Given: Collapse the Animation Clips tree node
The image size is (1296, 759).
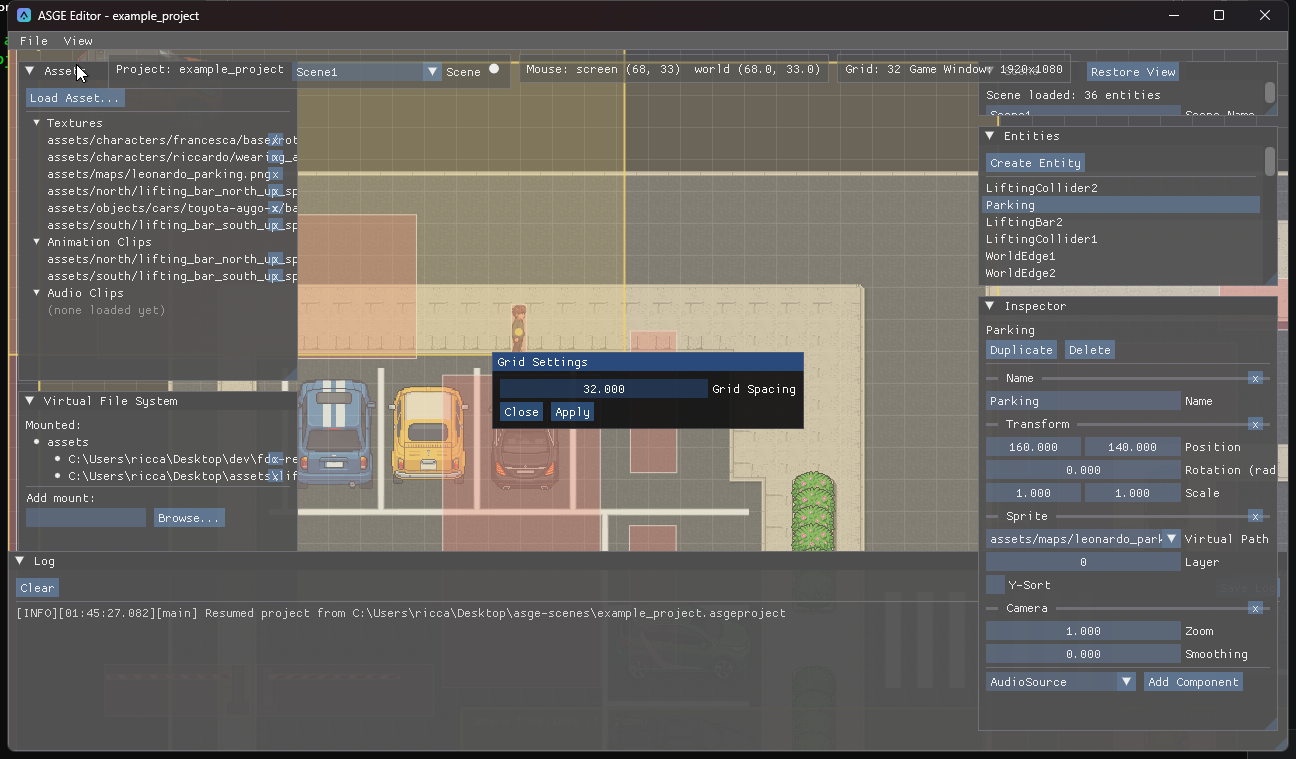Looking at the screenshot, I should [x=36, y=242].
